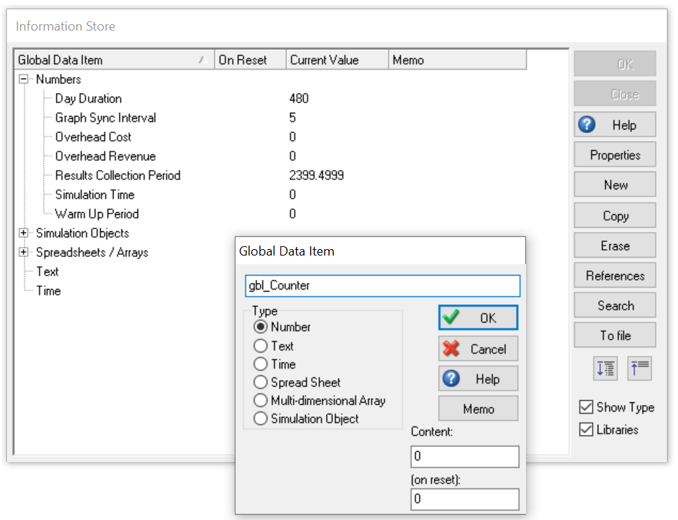Click the gbl_Counter name input field
The height and width of the screenshot is (520, 678).
click(382, 286)
